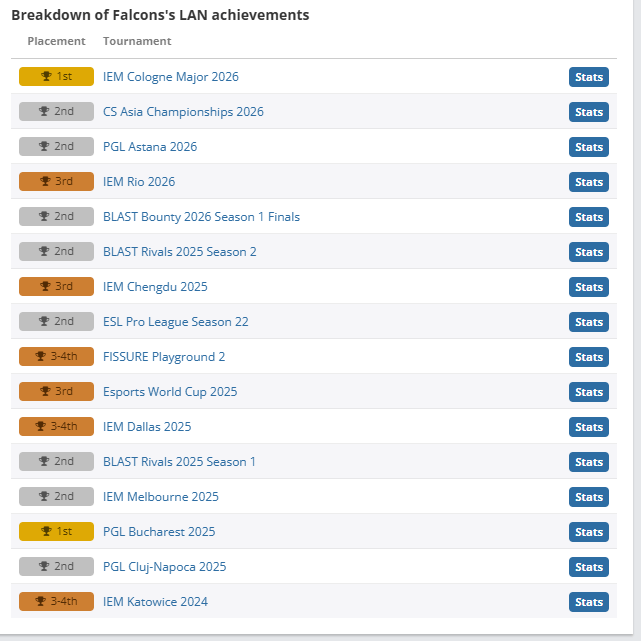Open IEM Dallas 2025 tournament link
Screen dimensions: 641x641
pyautogui.click(x=147, y=427)
